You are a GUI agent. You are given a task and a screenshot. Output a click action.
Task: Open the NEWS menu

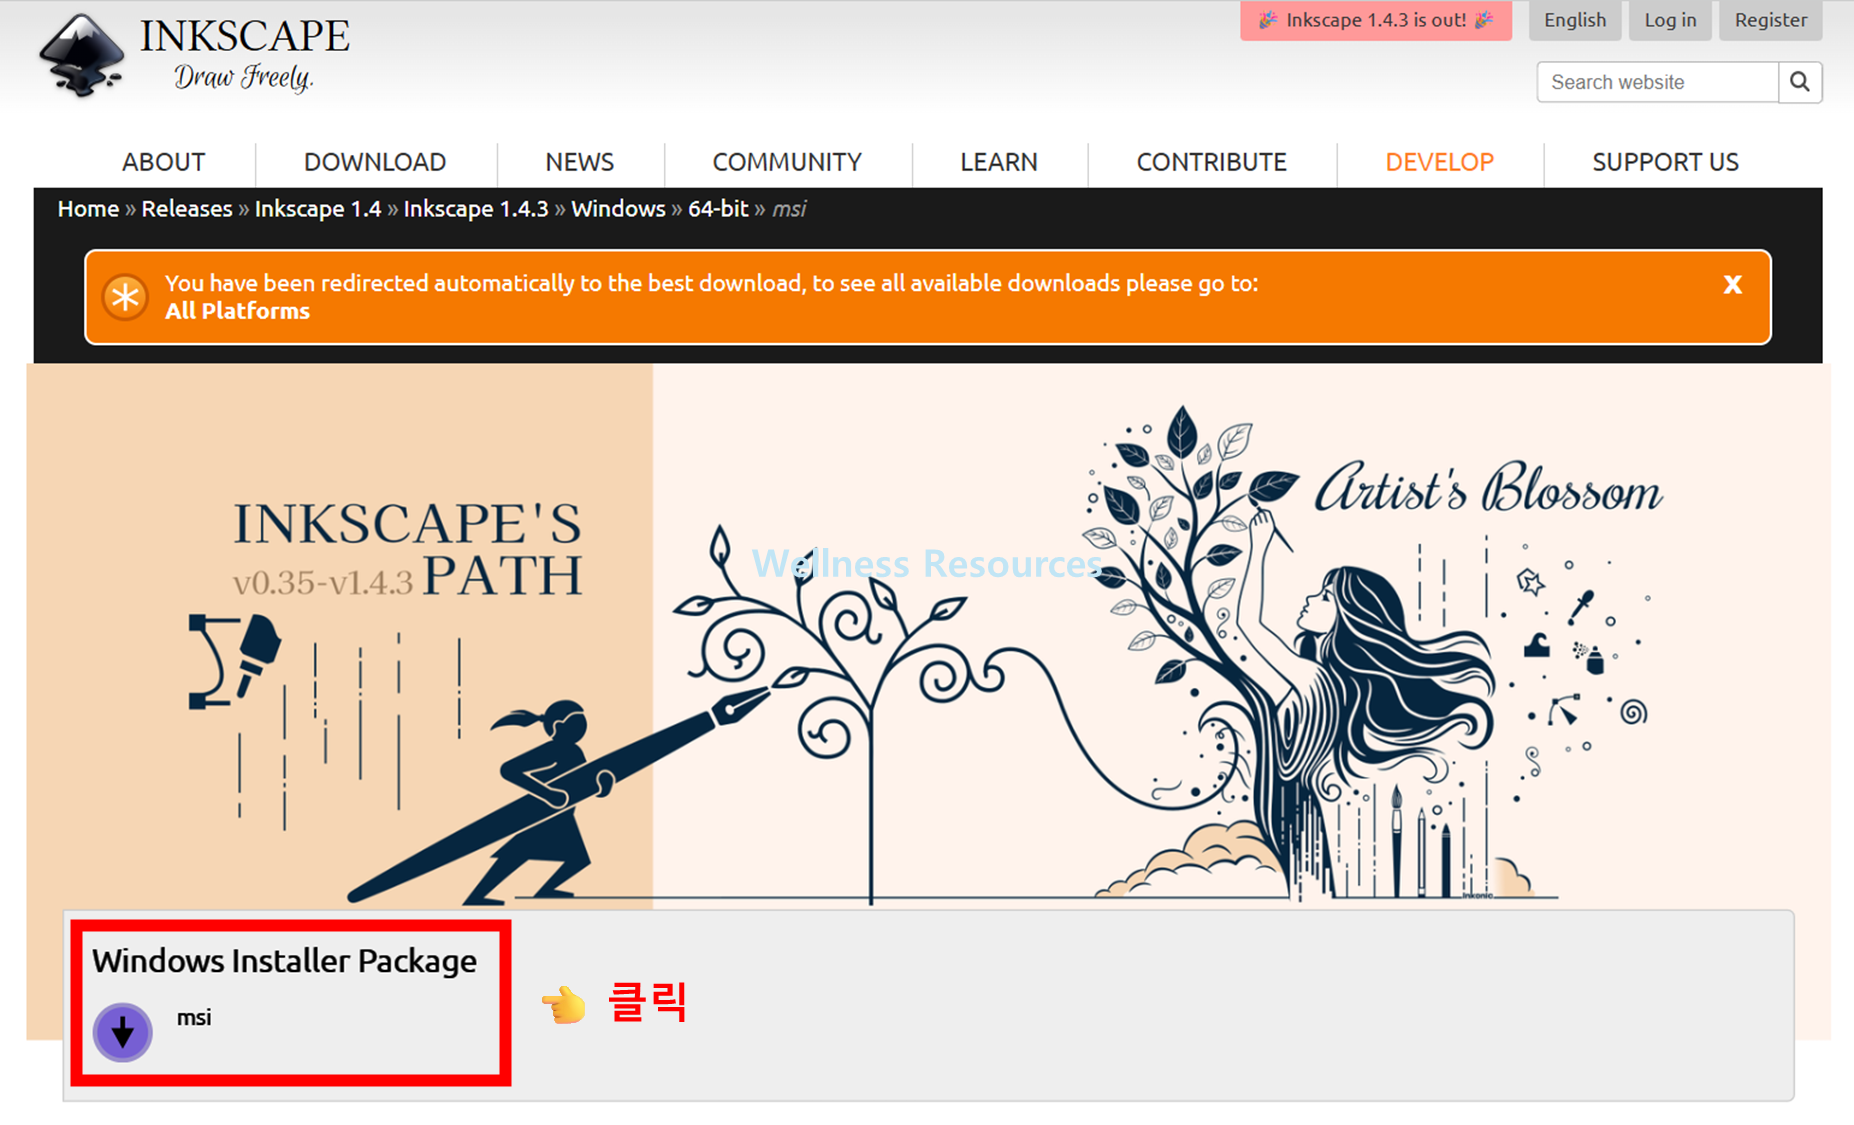(x=580, y=162)
